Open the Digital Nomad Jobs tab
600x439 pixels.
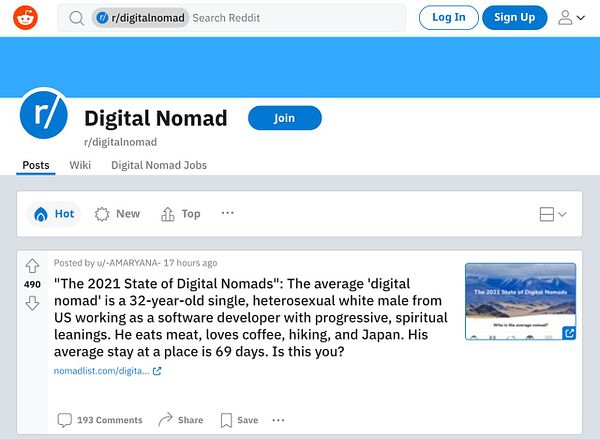(x=159, y=165)
